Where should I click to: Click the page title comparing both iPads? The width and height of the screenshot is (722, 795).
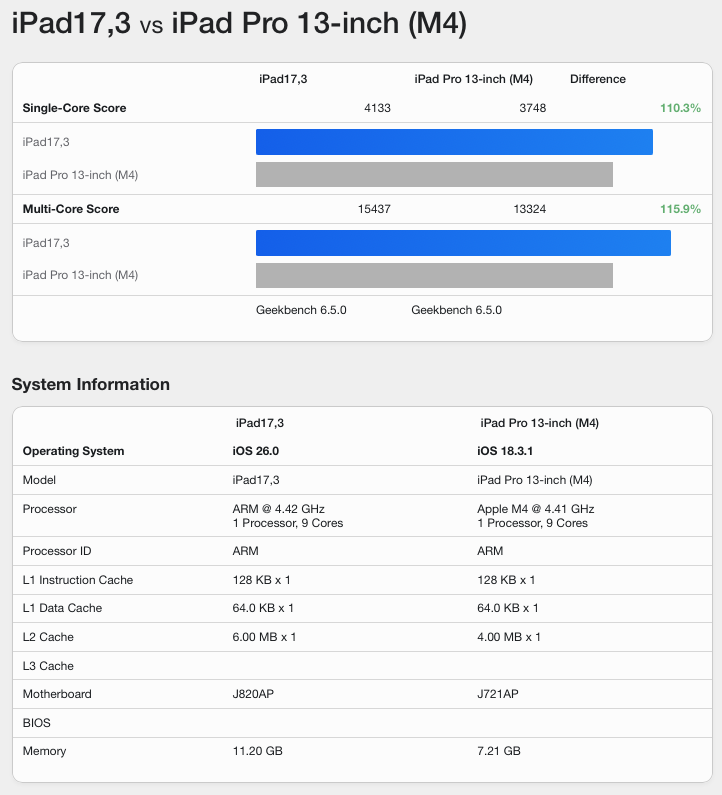(x=239, y=23)
